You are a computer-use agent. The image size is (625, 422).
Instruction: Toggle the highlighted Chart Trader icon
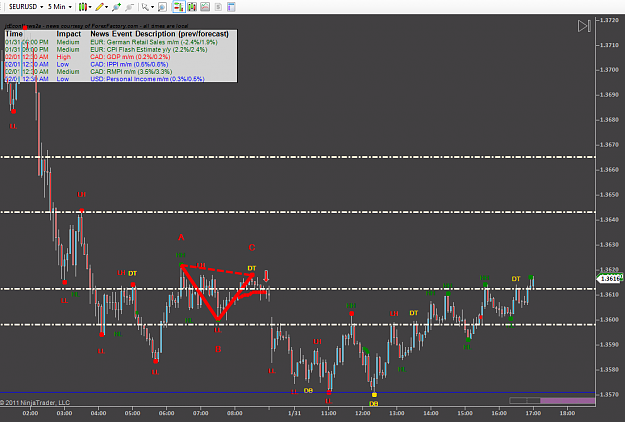(179, 7)
